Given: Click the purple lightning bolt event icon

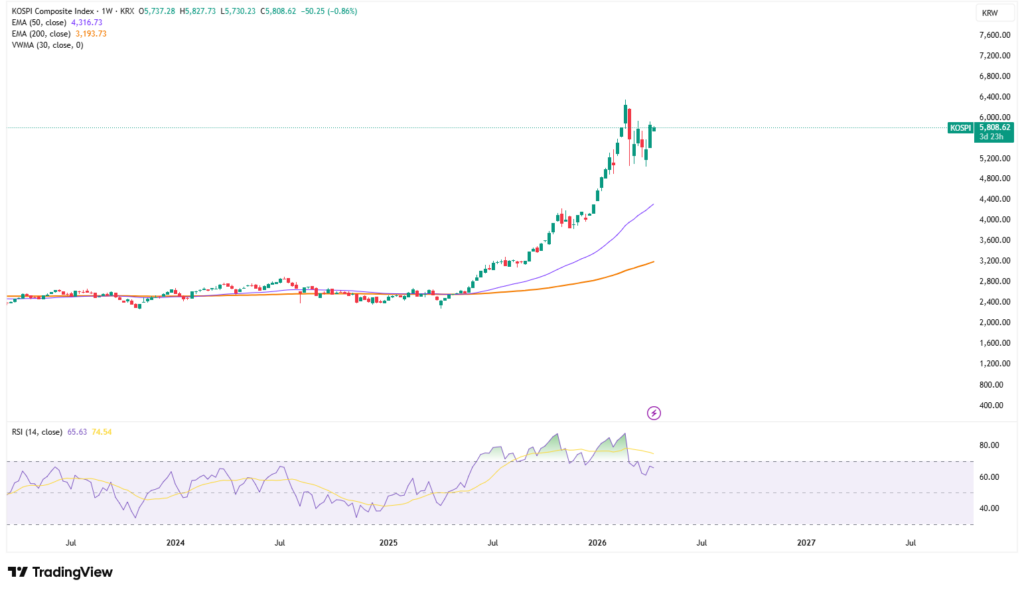Looking at the screenshot, I should [654, 412].
